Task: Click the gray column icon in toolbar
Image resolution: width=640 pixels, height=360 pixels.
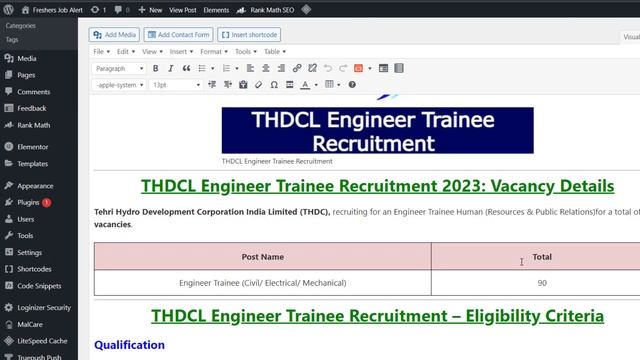Action: pyautogui.click(x=399, y=68)
